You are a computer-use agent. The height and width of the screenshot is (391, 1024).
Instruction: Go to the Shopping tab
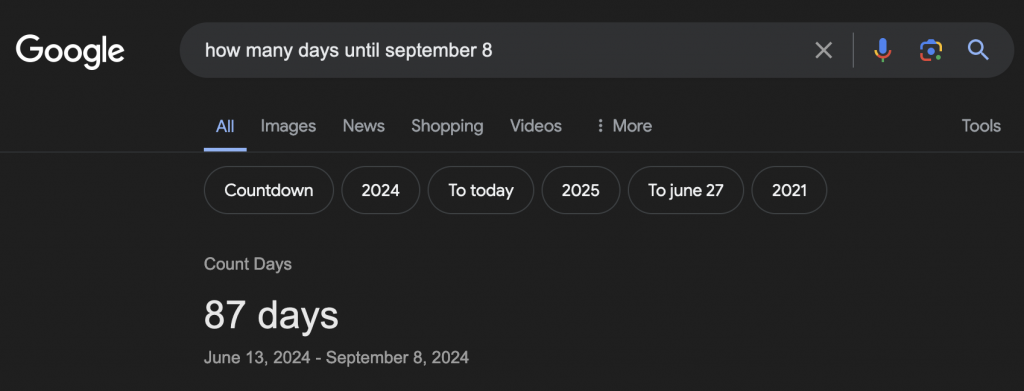pyautogui.click(x=447, y=126)
